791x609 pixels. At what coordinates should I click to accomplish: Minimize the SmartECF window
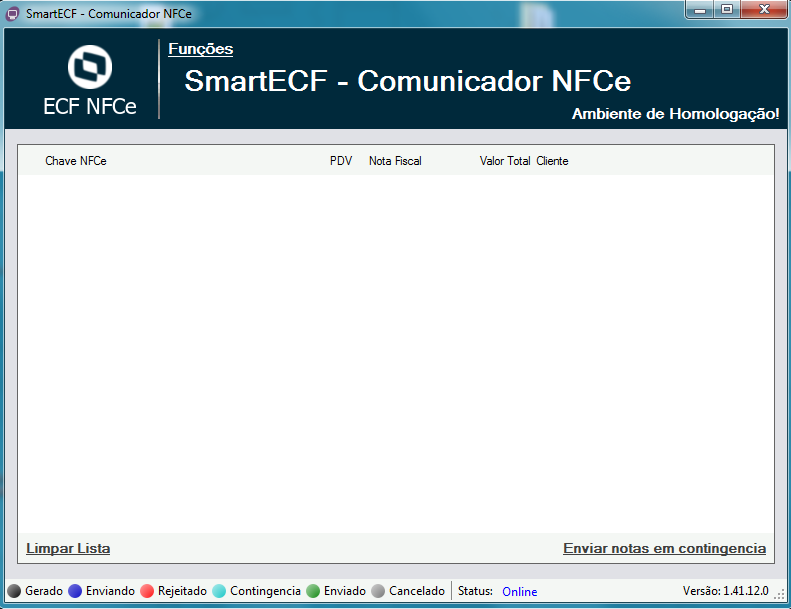click(700, 9)
